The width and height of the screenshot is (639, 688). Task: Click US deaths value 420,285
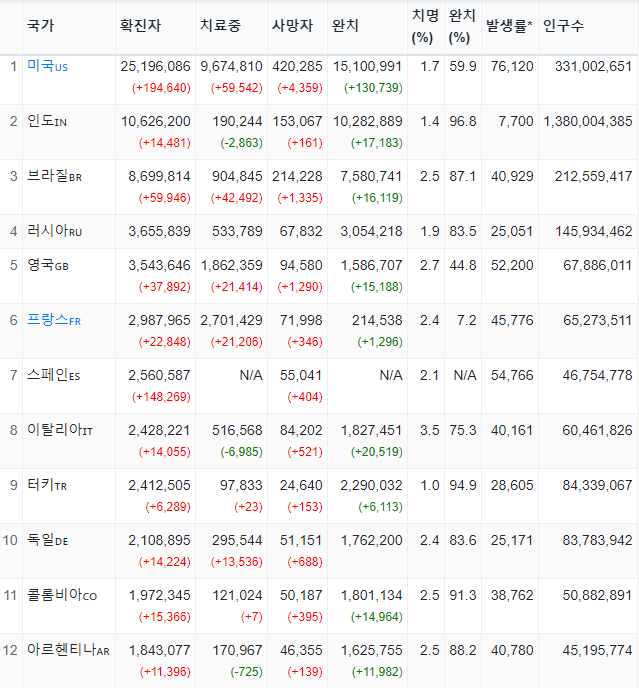[x=297, y=66]
